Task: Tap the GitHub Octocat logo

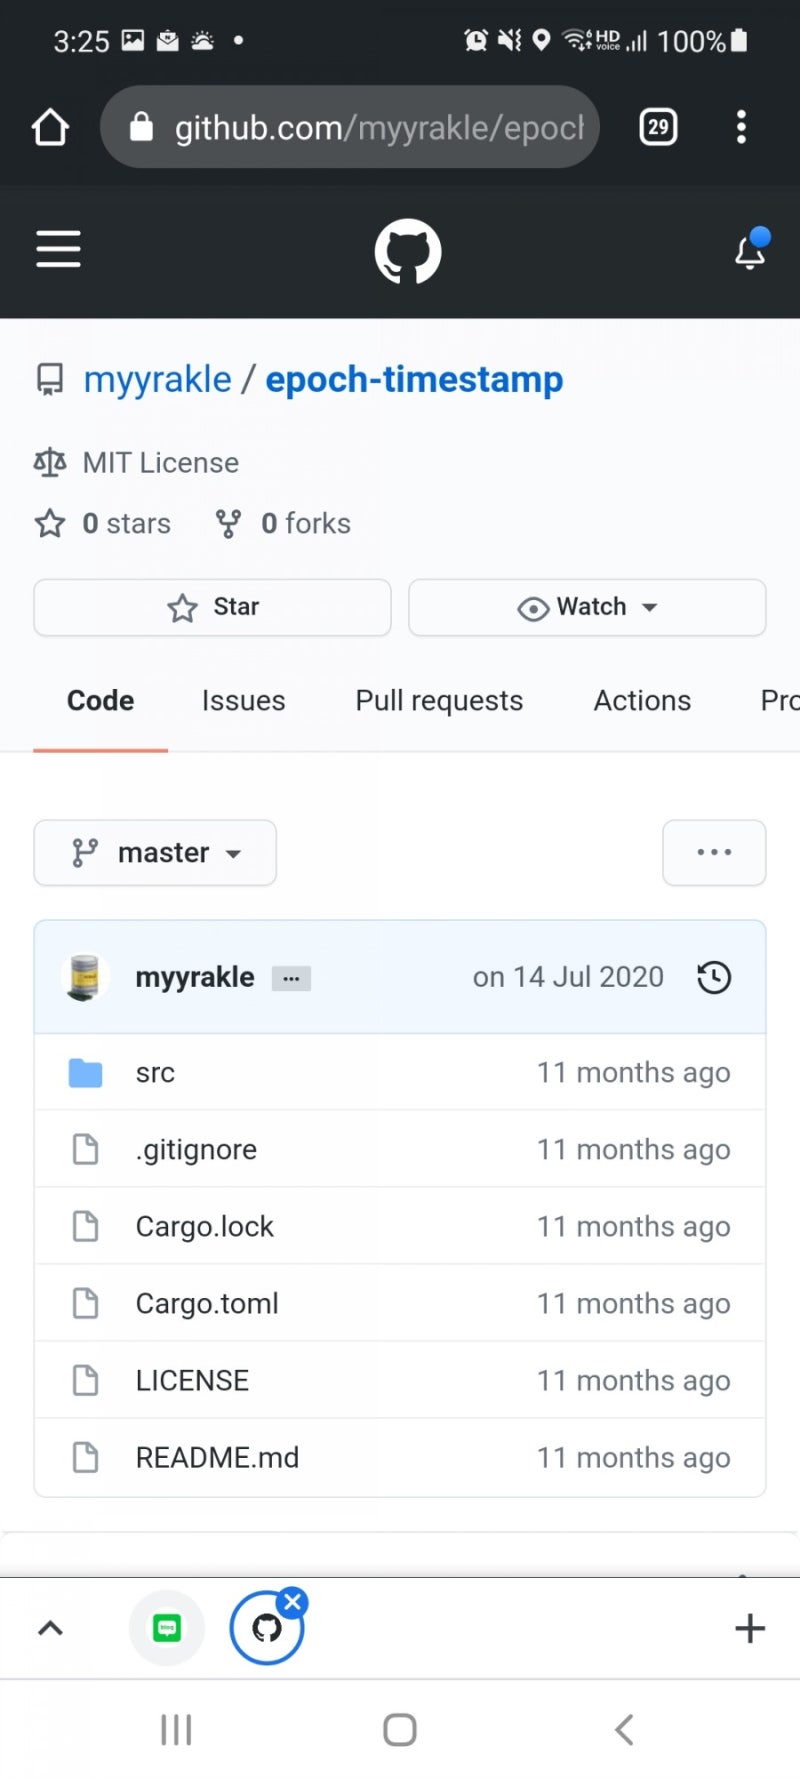Action: pos(407,251)
